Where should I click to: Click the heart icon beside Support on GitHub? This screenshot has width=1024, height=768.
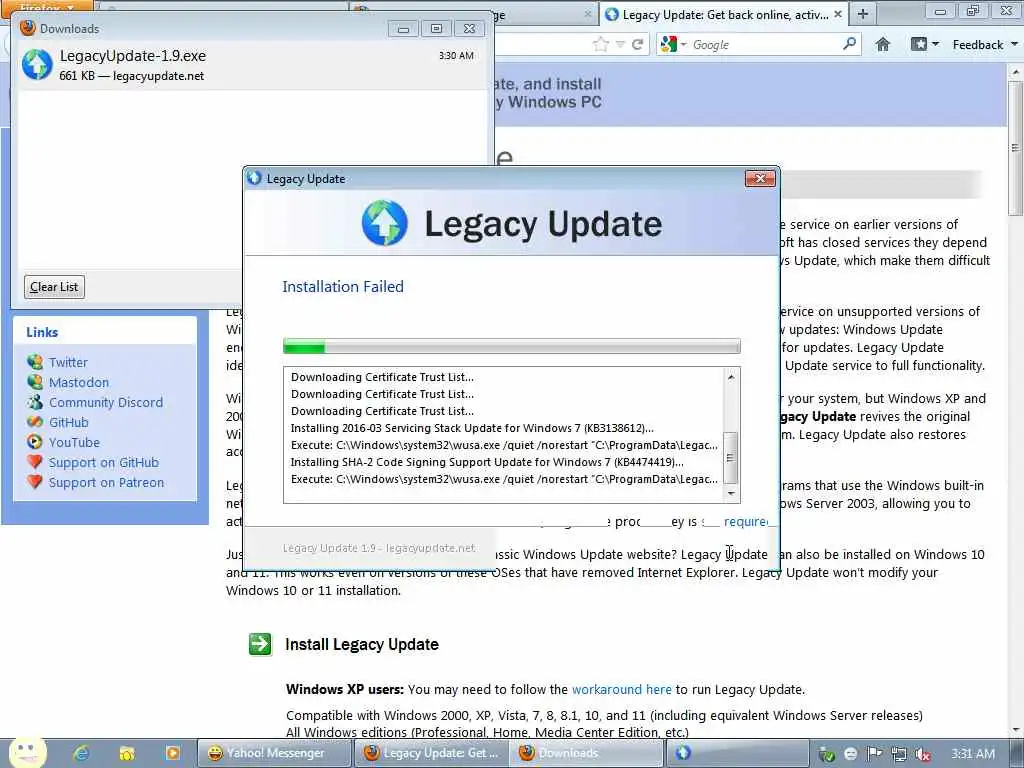click(x=35, y=462)
